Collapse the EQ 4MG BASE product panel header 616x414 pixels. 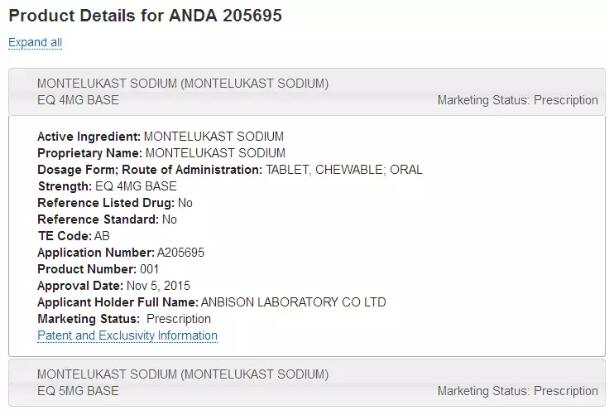(307, 92)
